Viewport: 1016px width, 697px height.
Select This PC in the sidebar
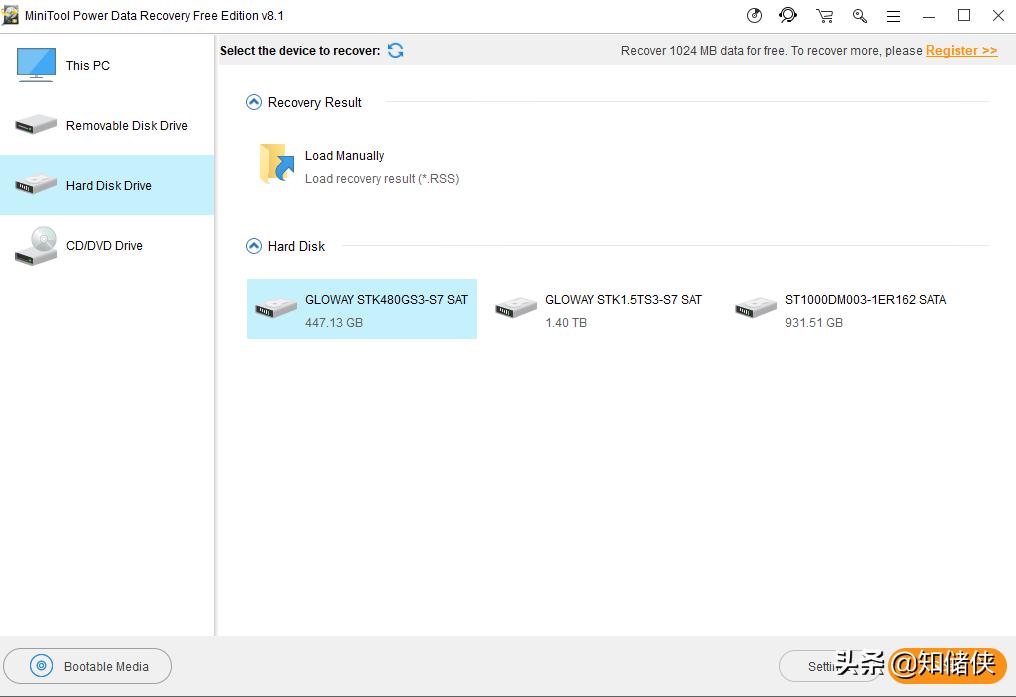[107, 65]
